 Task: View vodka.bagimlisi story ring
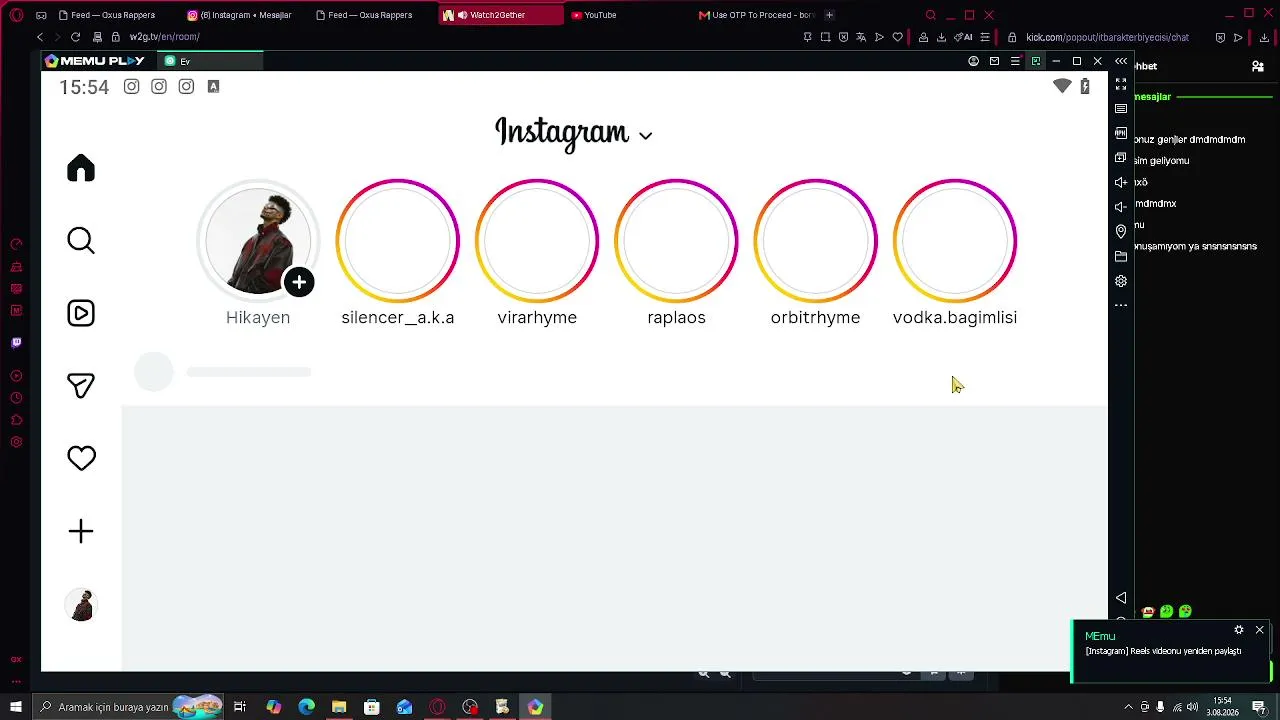click(955, 241)
